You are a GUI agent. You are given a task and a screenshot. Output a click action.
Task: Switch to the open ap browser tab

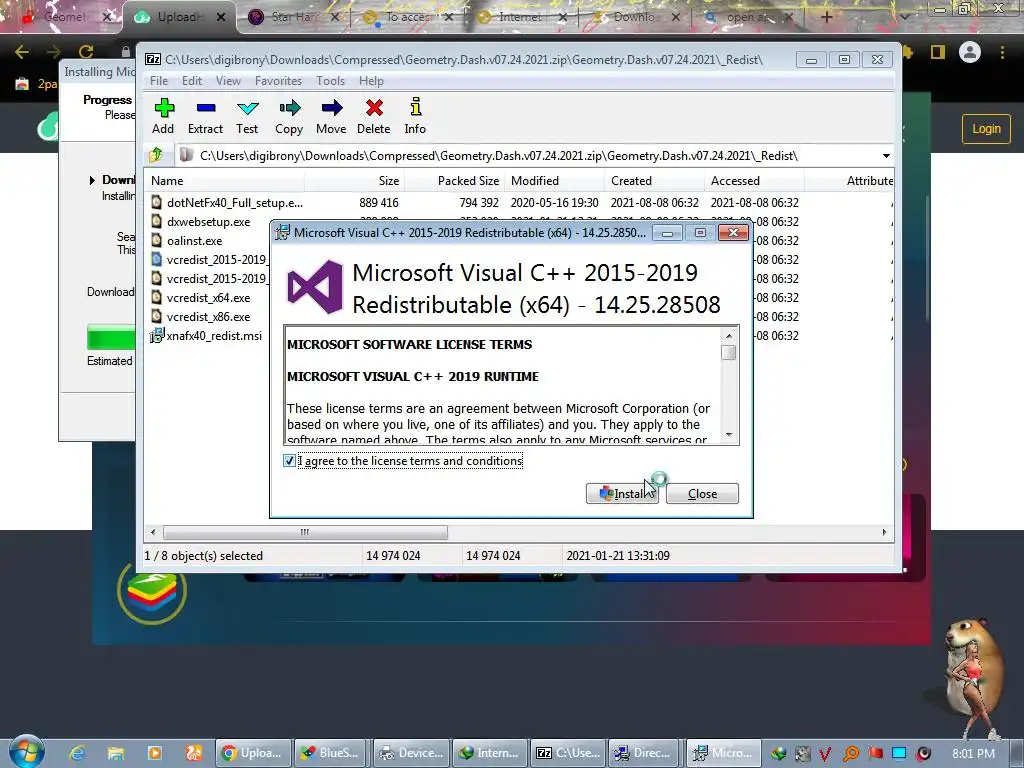tap(747, 17)
